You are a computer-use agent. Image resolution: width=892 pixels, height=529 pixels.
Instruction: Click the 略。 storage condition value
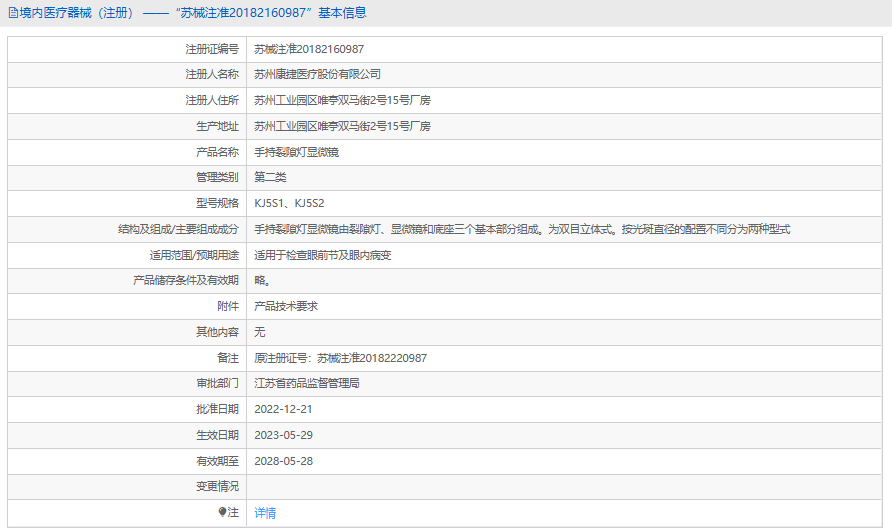point(262,280)
